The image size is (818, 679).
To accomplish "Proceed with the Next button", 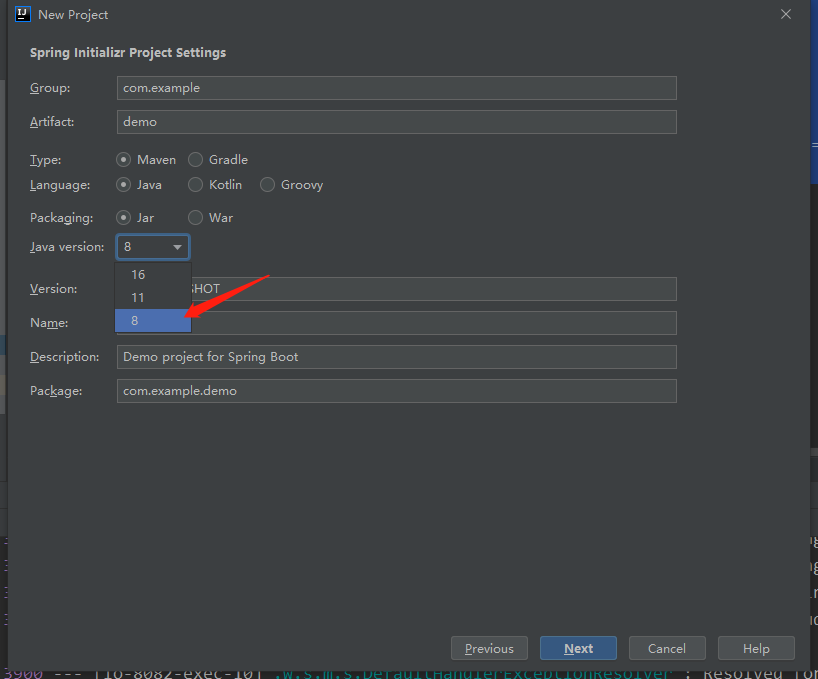I will coord(578,648).
